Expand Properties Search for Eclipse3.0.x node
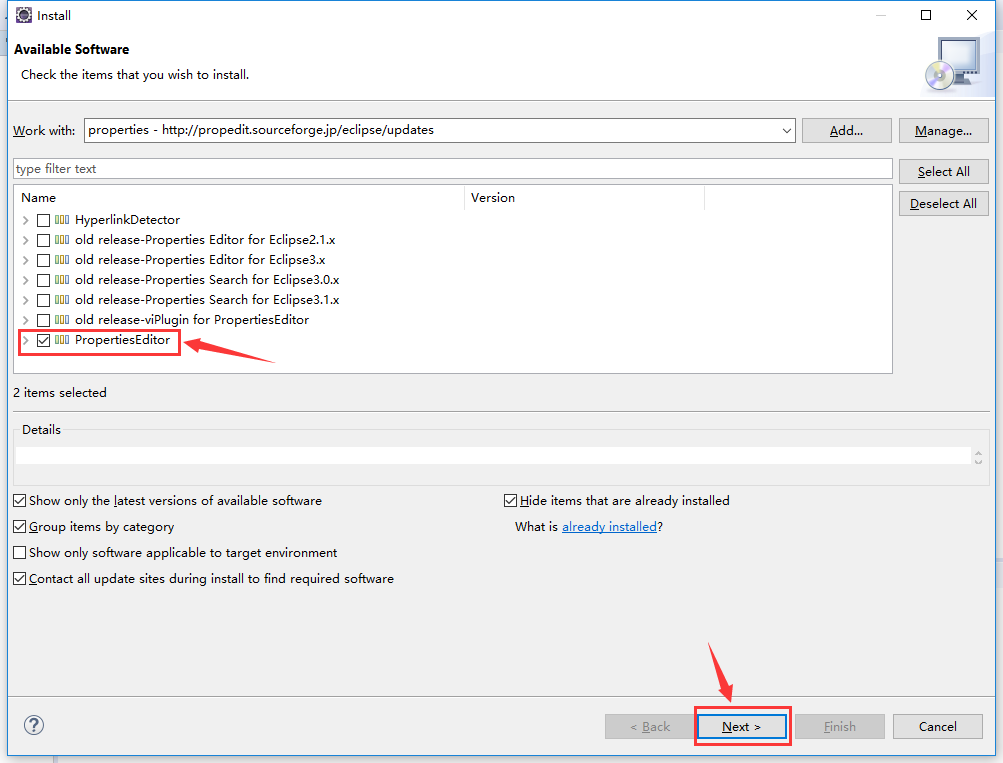This screenshot has height=763, width=1003. coord(26,280)
